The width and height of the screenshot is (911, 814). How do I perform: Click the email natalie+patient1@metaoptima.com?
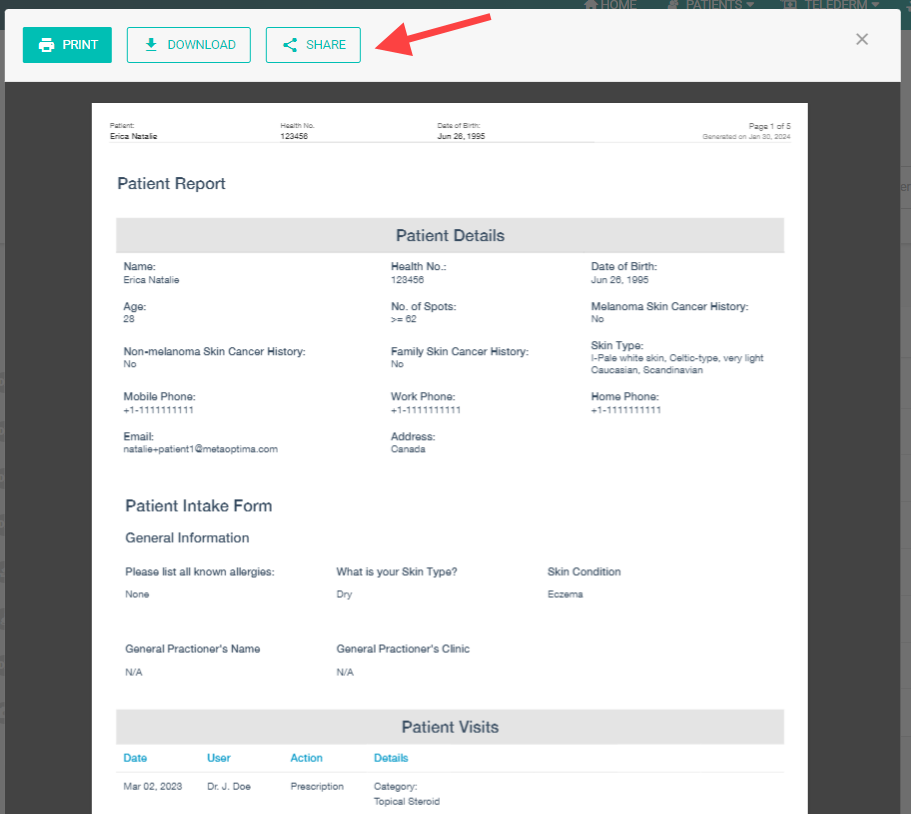tap(200, 449)
